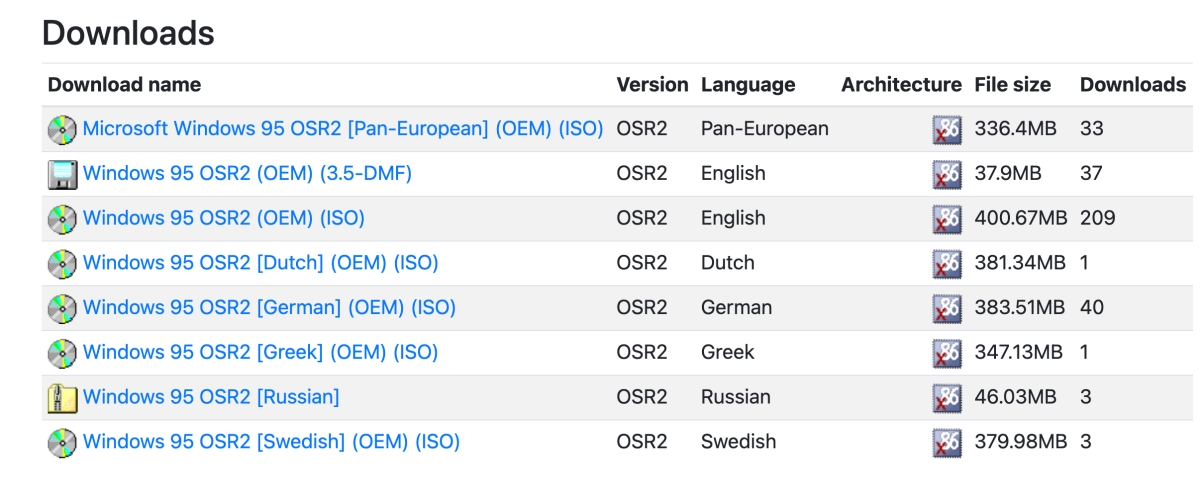Click the Language column header
Image resolution: width=1200 pixels, height=490 pixels.
click(x=748, y=85)
